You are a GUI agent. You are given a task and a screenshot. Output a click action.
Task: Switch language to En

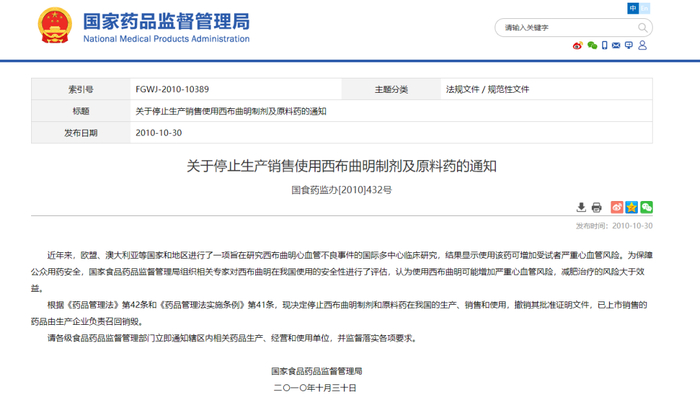tap(645, 8)
